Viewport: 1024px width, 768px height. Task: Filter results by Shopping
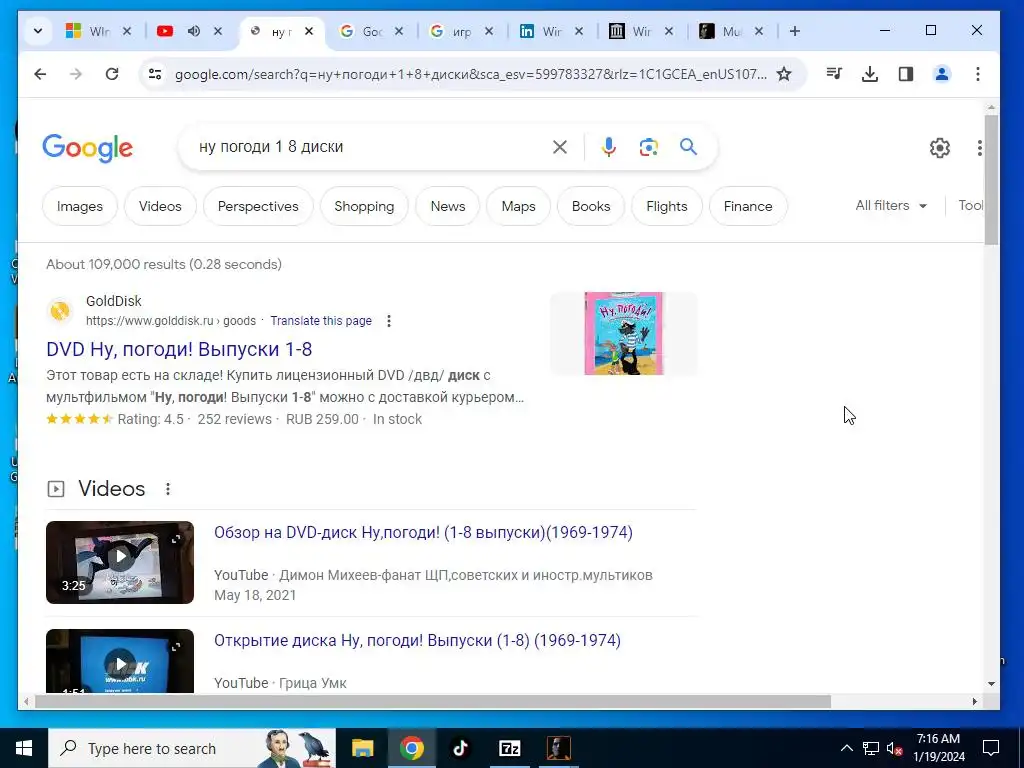pyautogui.click(x=364, y=206)
